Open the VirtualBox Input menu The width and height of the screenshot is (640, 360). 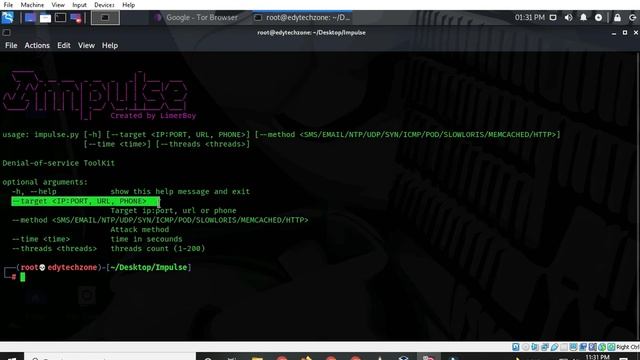click(x=79, y=5)
